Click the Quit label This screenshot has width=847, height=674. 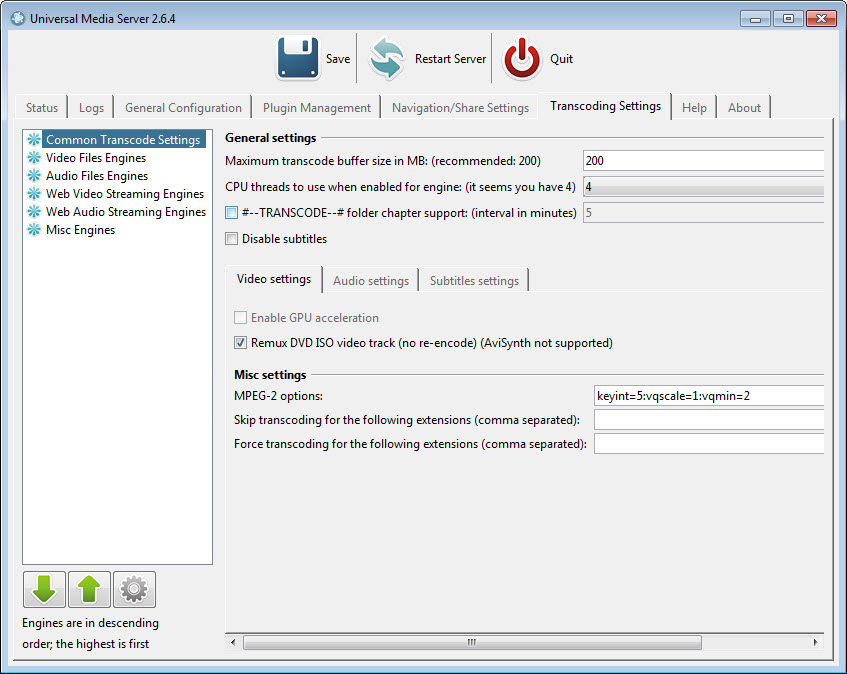[x=561, y=58]
